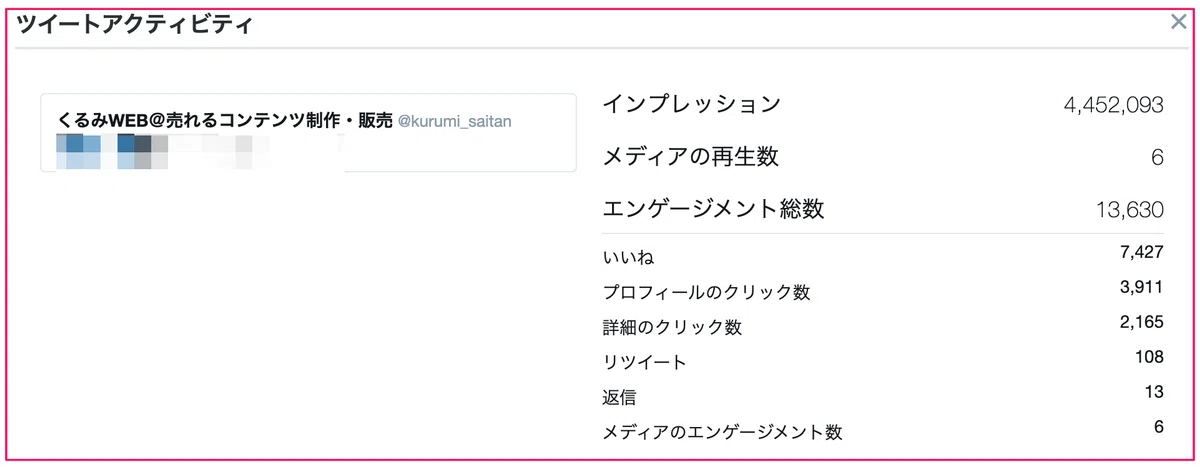Viewport: 1200px width, 467px height.
Task: Open the tweet preview card
Action: click(308, 133)
